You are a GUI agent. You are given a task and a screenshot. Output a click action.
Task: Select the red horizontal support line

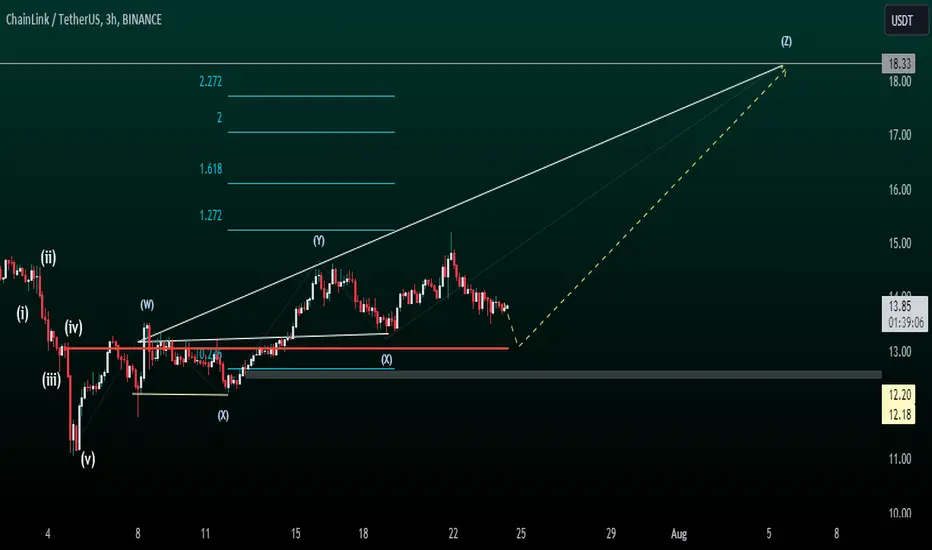288,348
